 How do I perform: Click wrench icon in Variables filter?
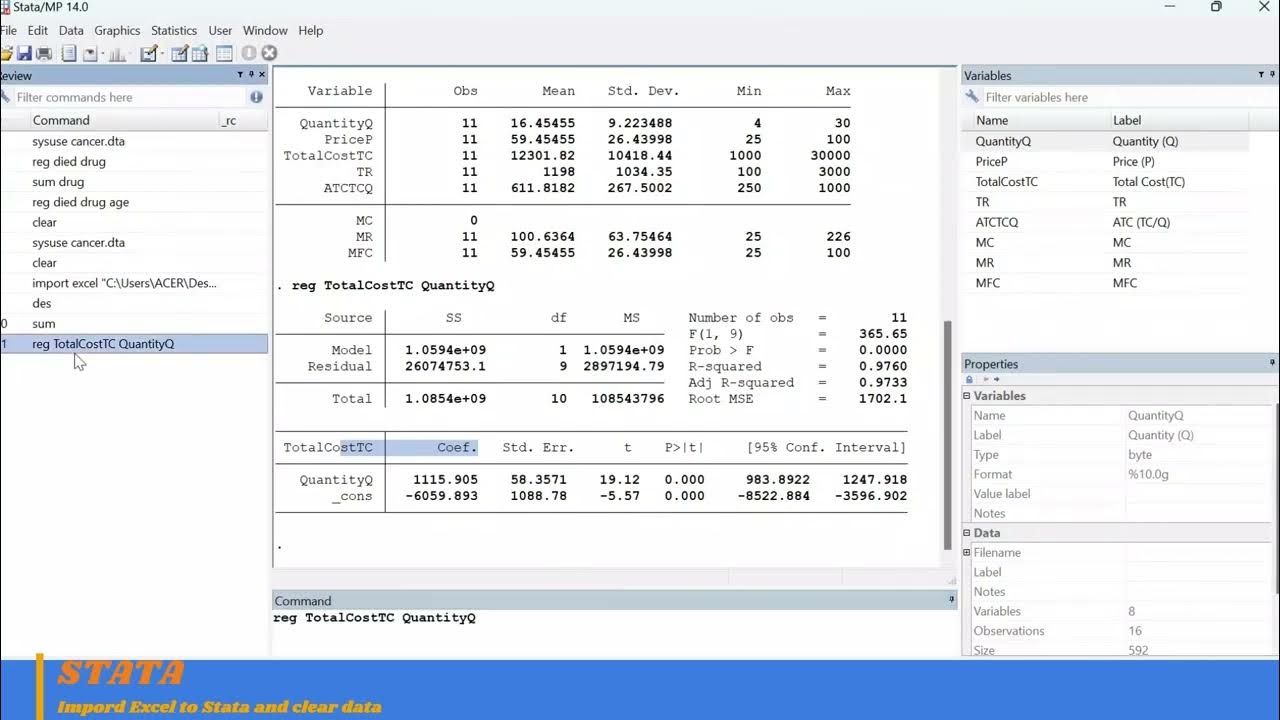coord(972,97)
